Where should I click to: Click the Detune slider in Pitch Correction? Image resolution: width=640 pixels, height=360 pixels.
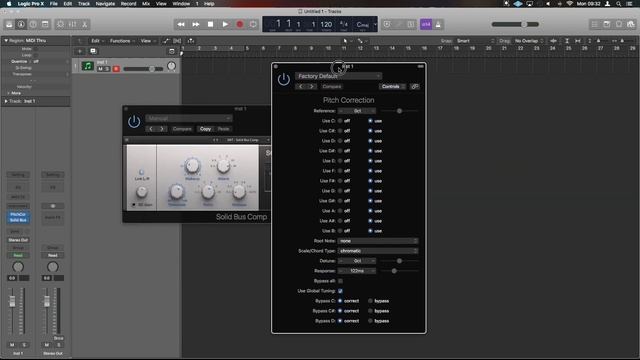(x=399, y=261)
